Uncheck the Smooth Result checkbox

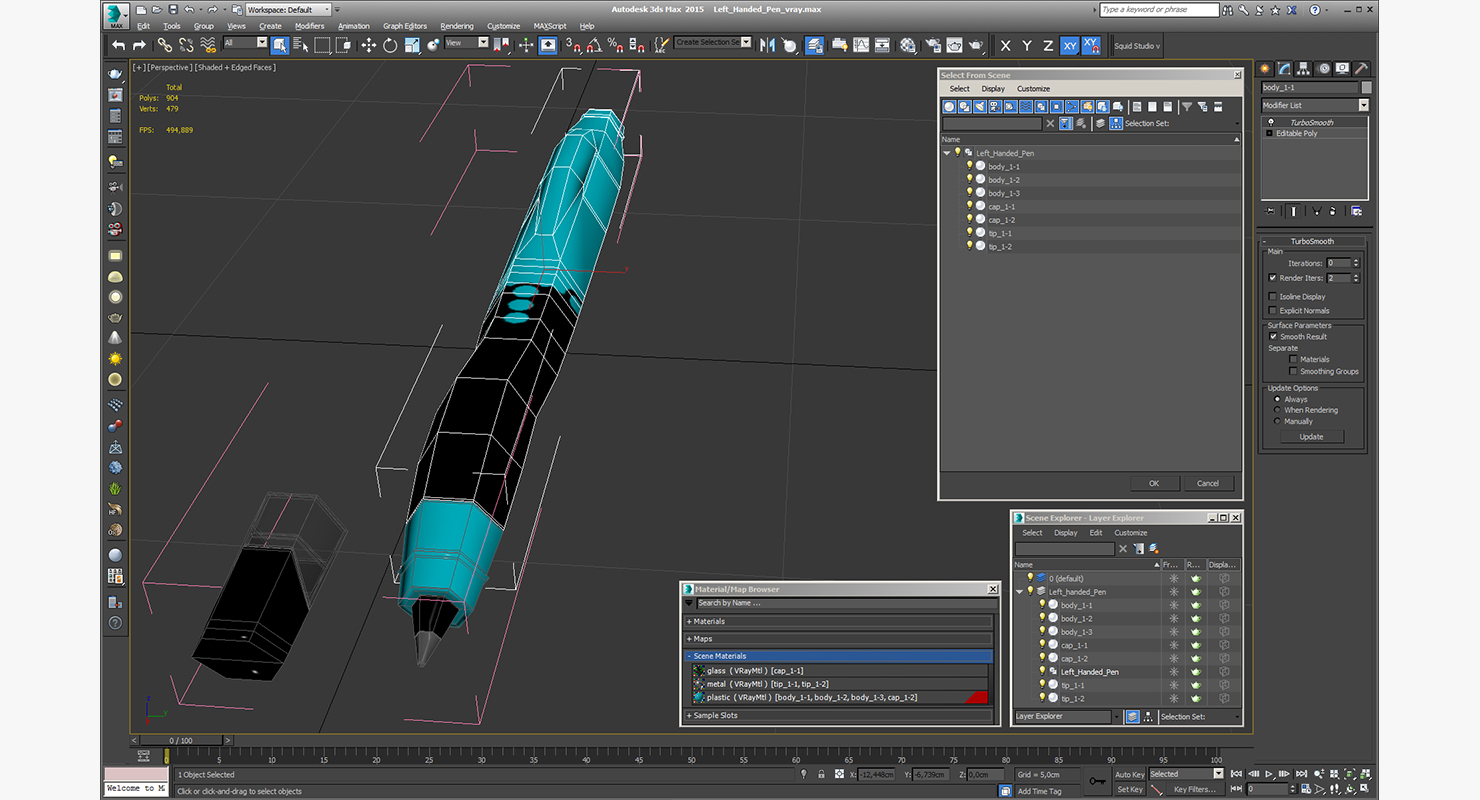click(1273, 336)
